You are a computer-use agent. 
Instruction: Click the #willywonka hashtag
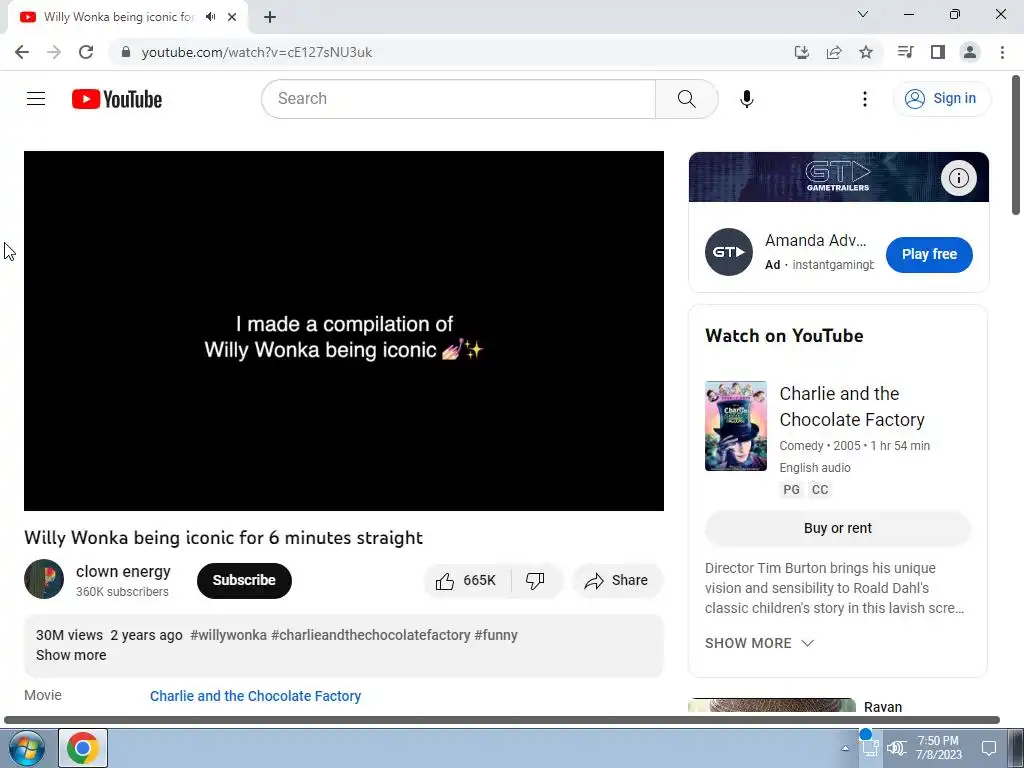pyautogui.click(x=228, y=635)
